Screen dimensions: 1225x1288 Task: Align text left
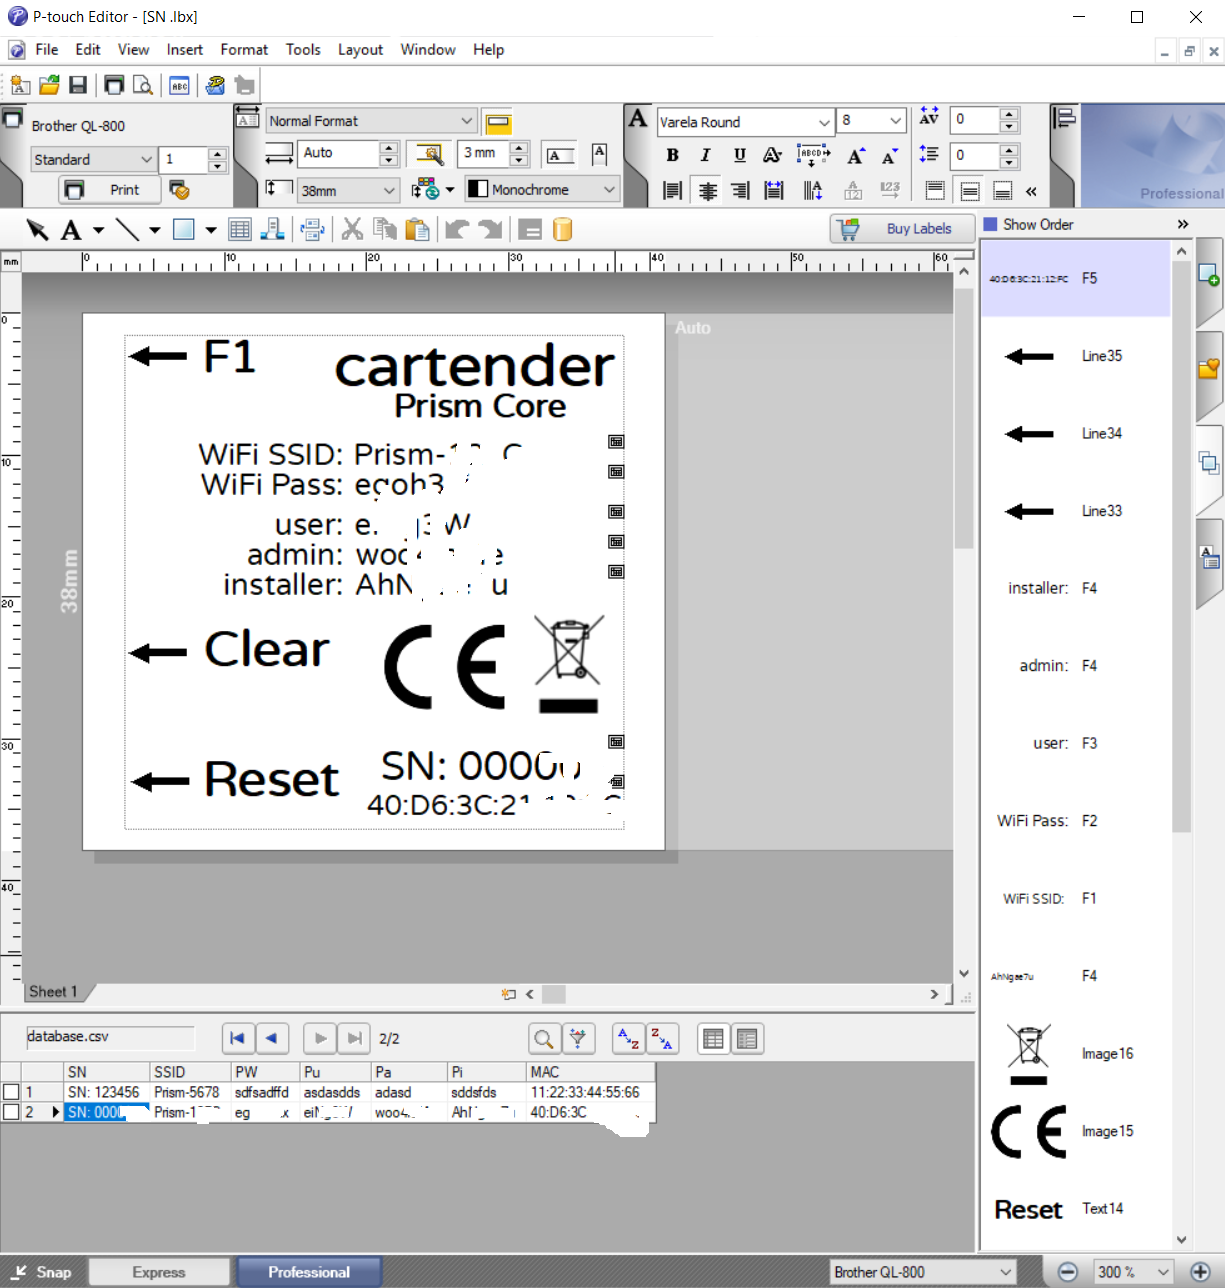coord(673,190)
